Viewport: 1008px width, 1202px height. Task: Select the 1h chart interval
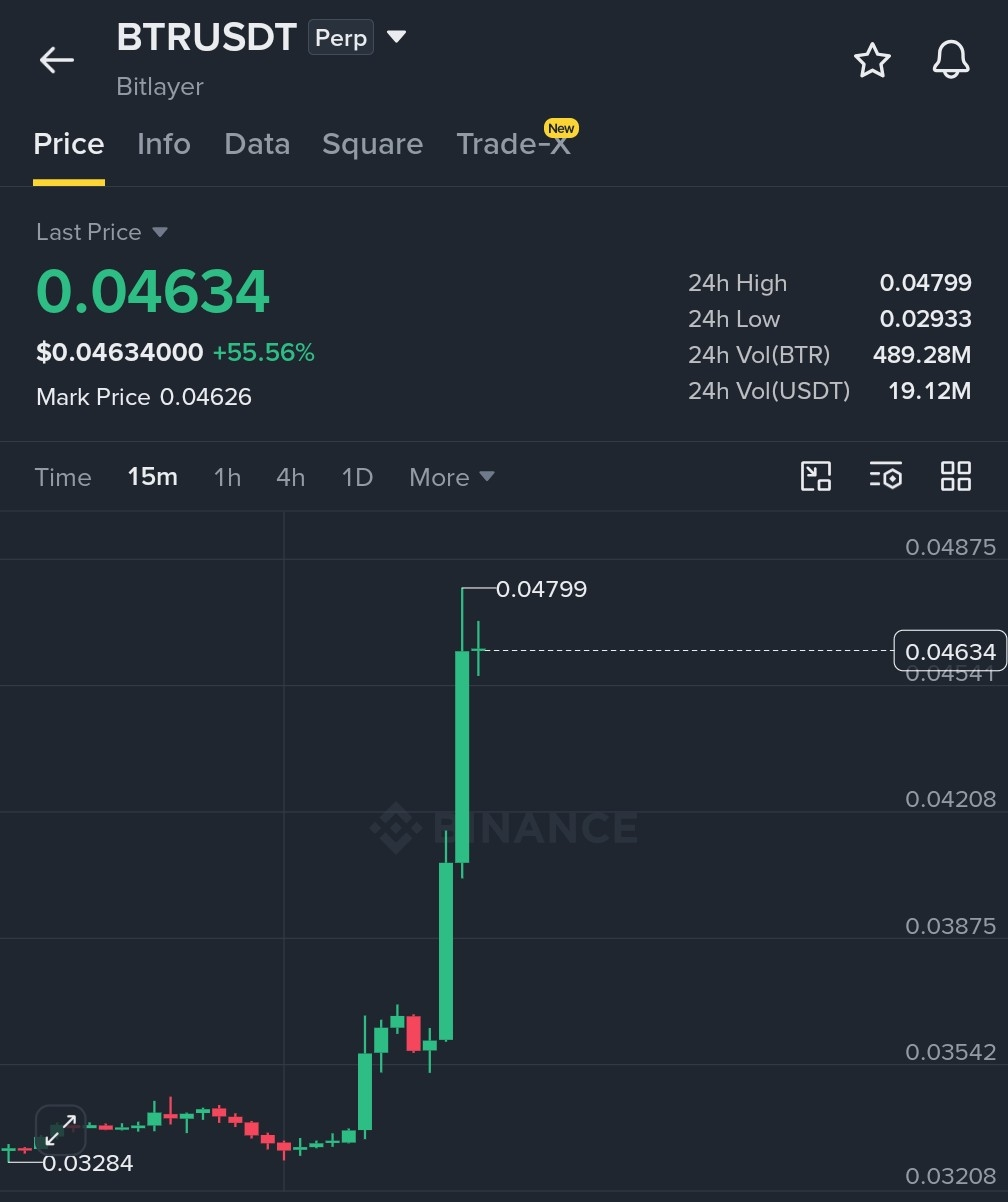click(227, 477)
